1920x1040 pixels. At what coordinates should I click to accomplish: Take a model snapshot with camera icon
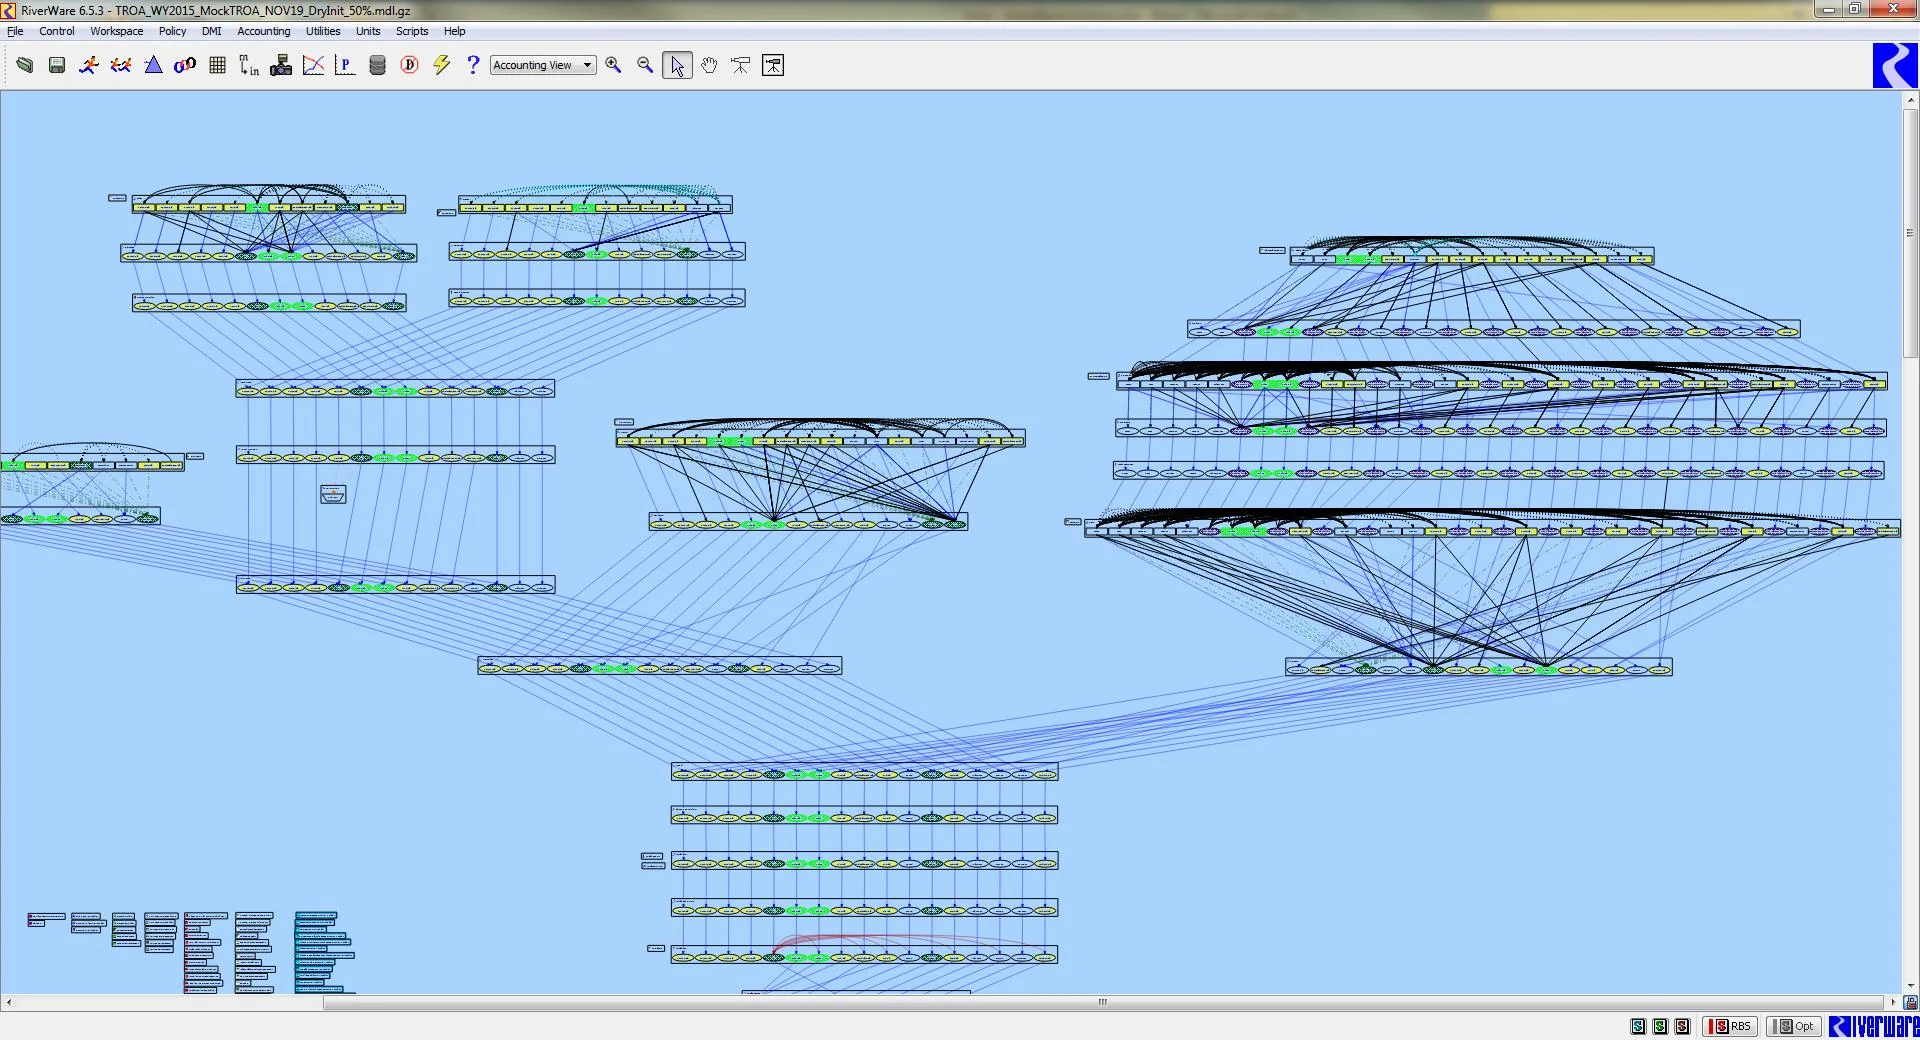[x=280, y=65]
